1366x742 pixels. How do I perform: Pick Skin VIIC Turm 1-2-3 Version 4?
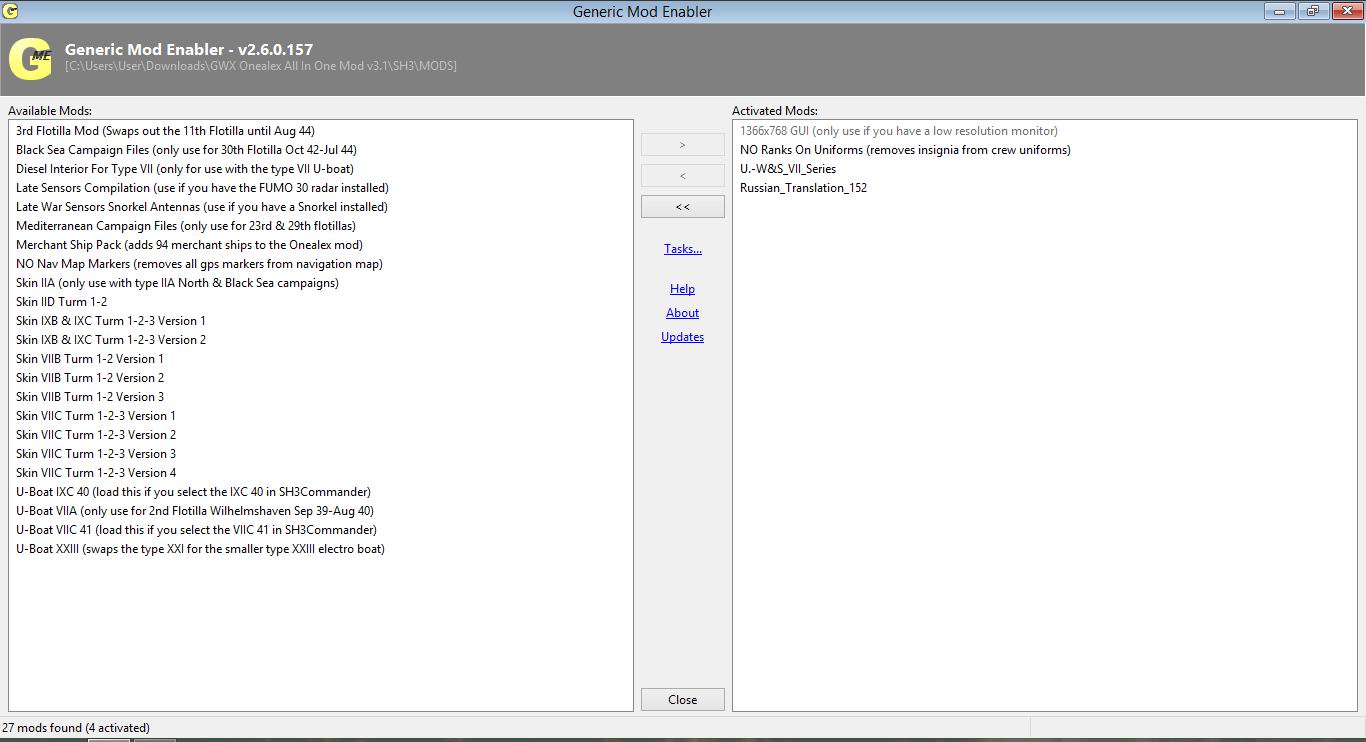point(96,473)
